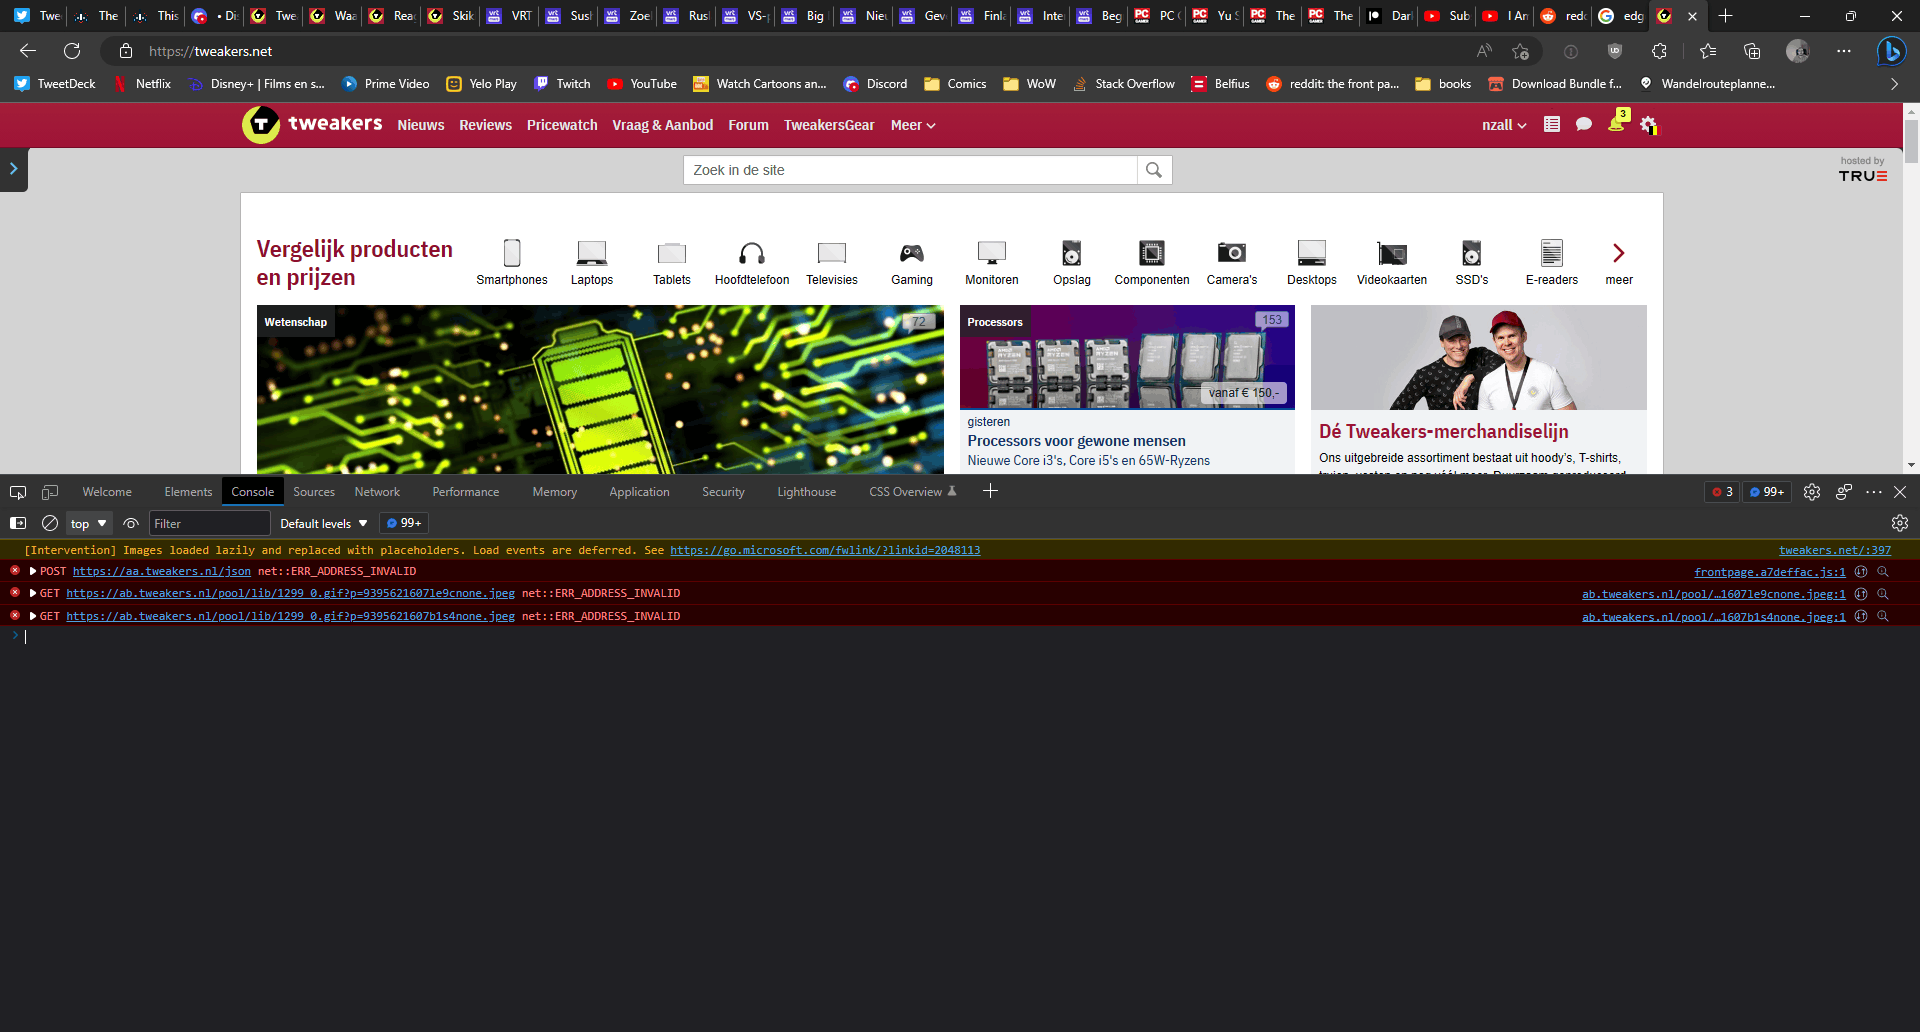Switch to the Network tab
The image size is (1920, 1032).
pyautogui.click(x=377, y=491)
